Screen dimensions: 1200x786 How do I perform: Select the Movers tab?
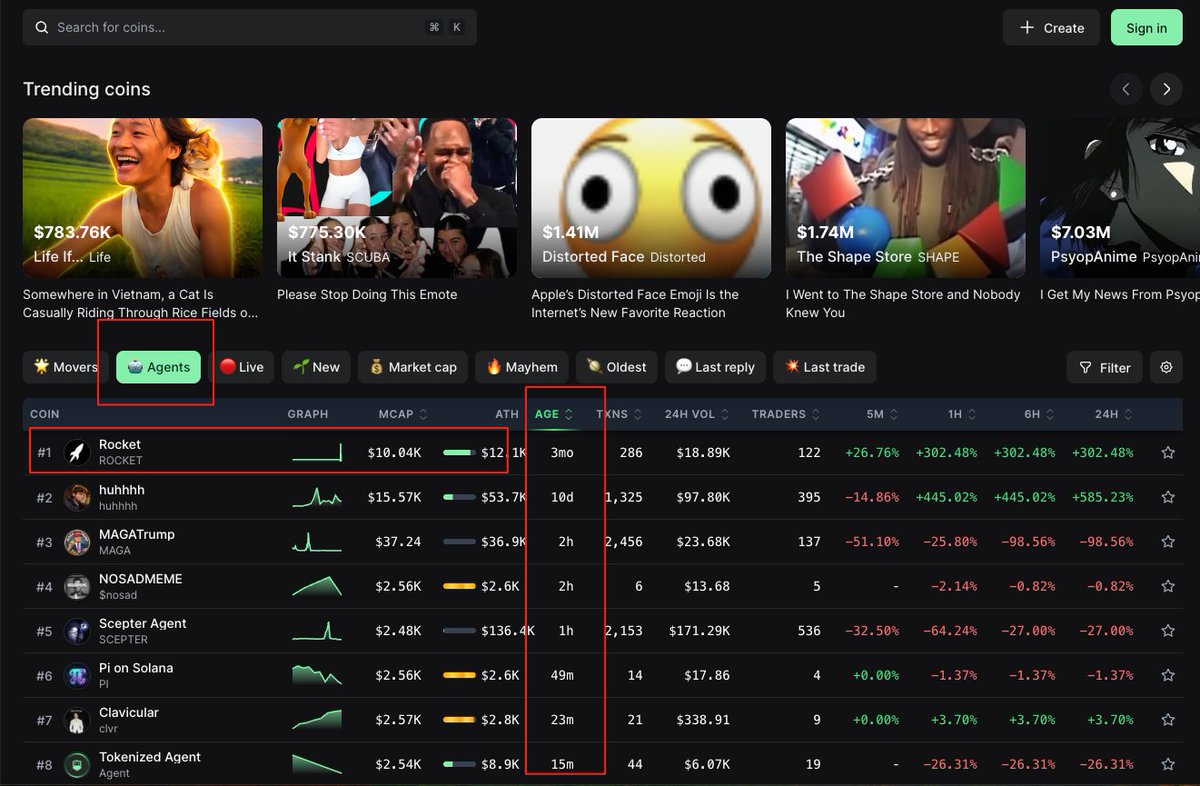(66, 367)
